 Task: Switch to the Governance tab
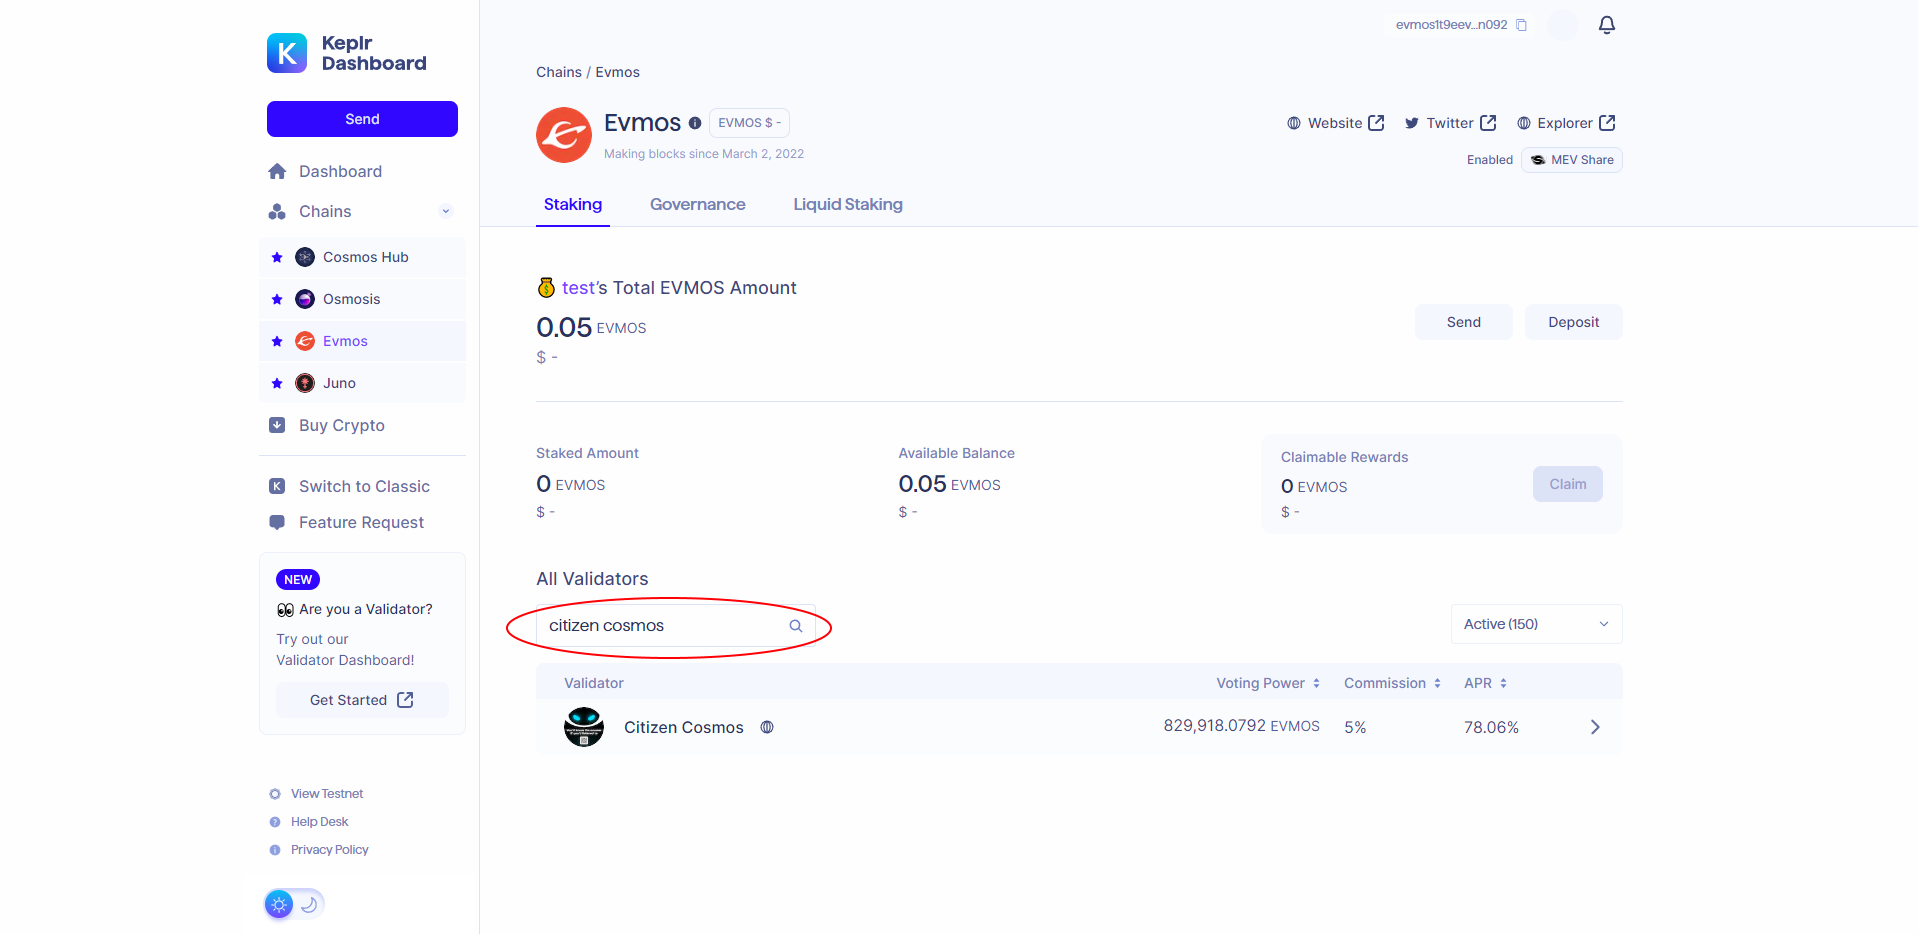[x=698, y=204]
